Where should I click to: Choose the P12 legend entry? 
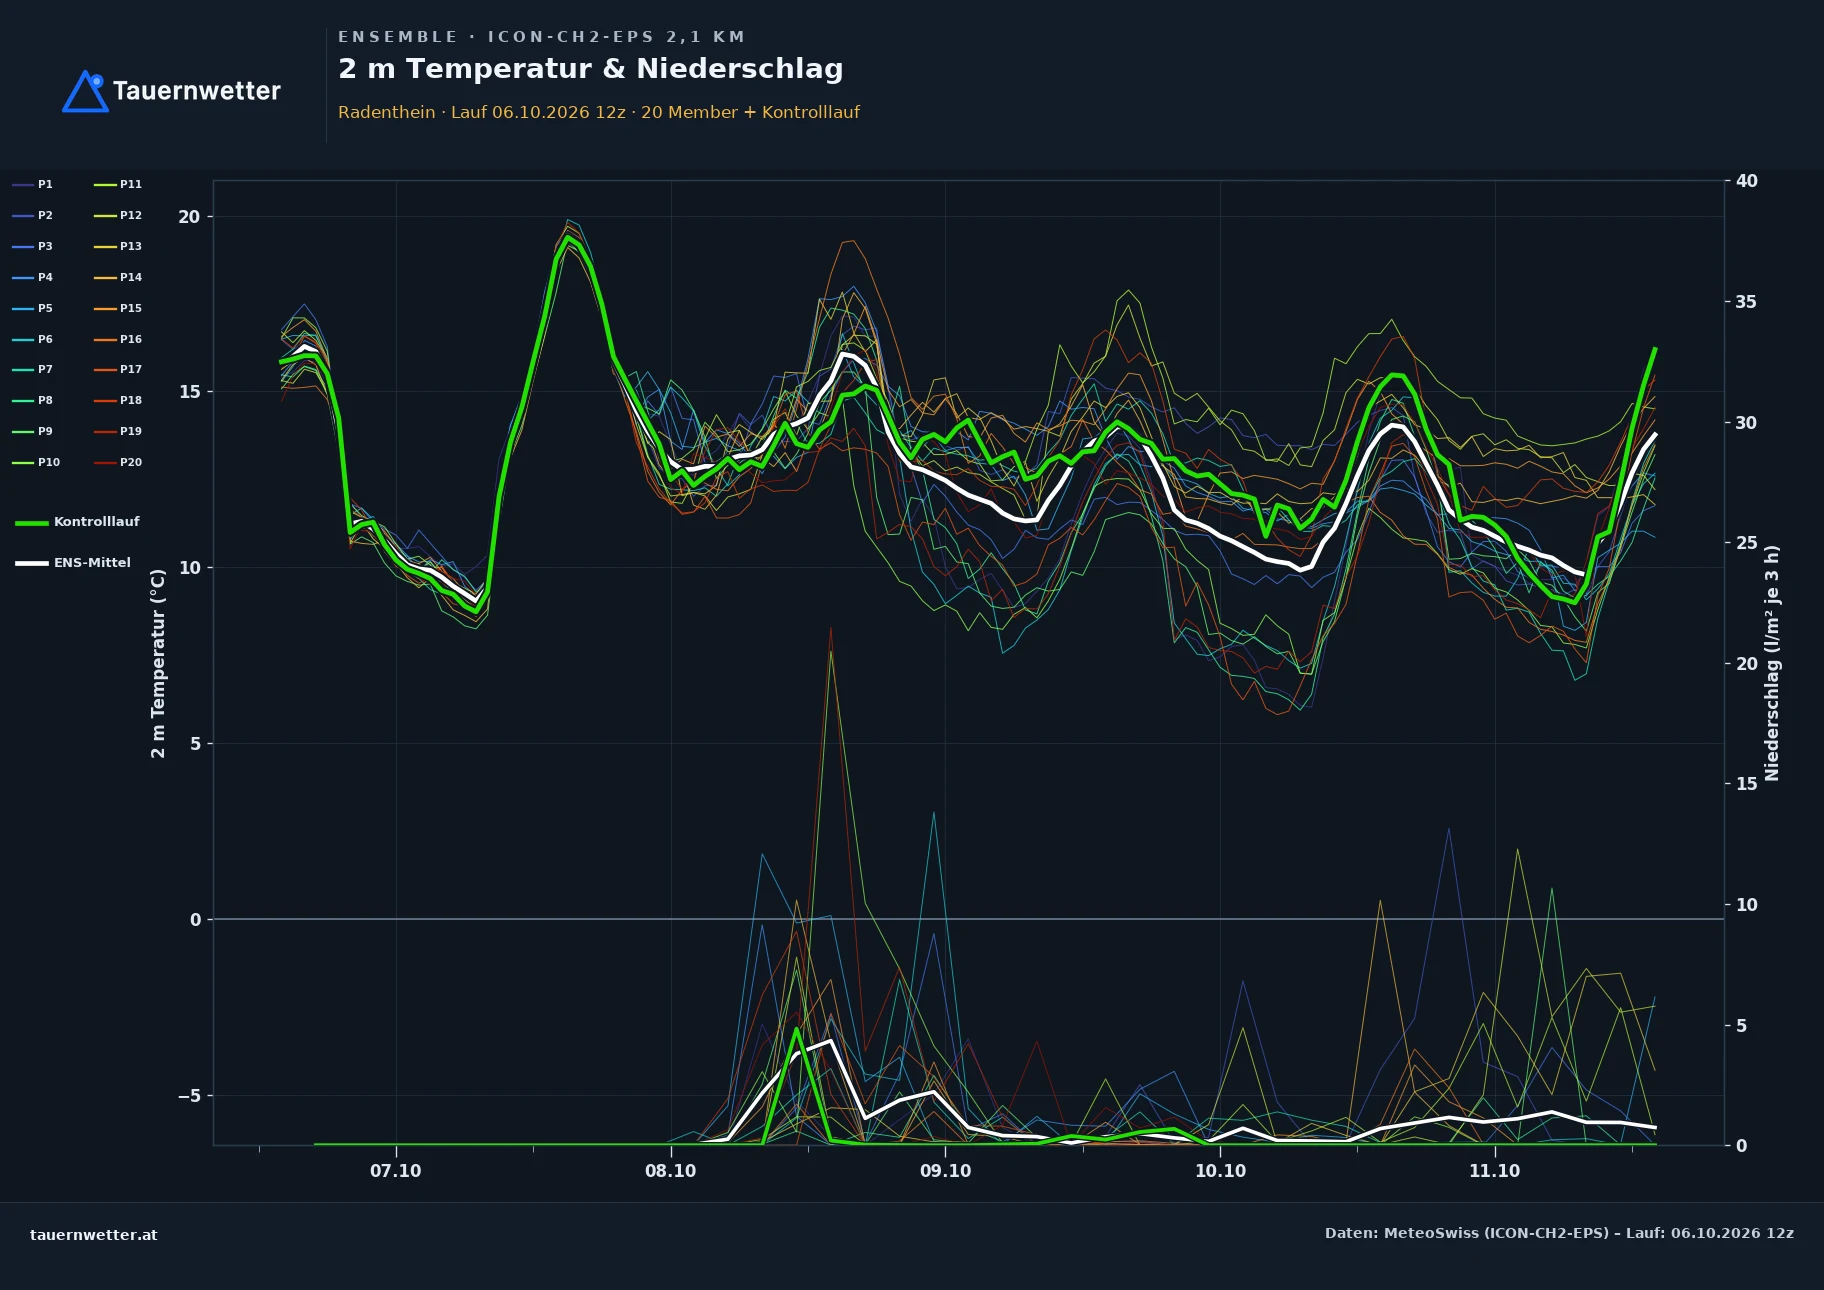click(x=118, y=215)
